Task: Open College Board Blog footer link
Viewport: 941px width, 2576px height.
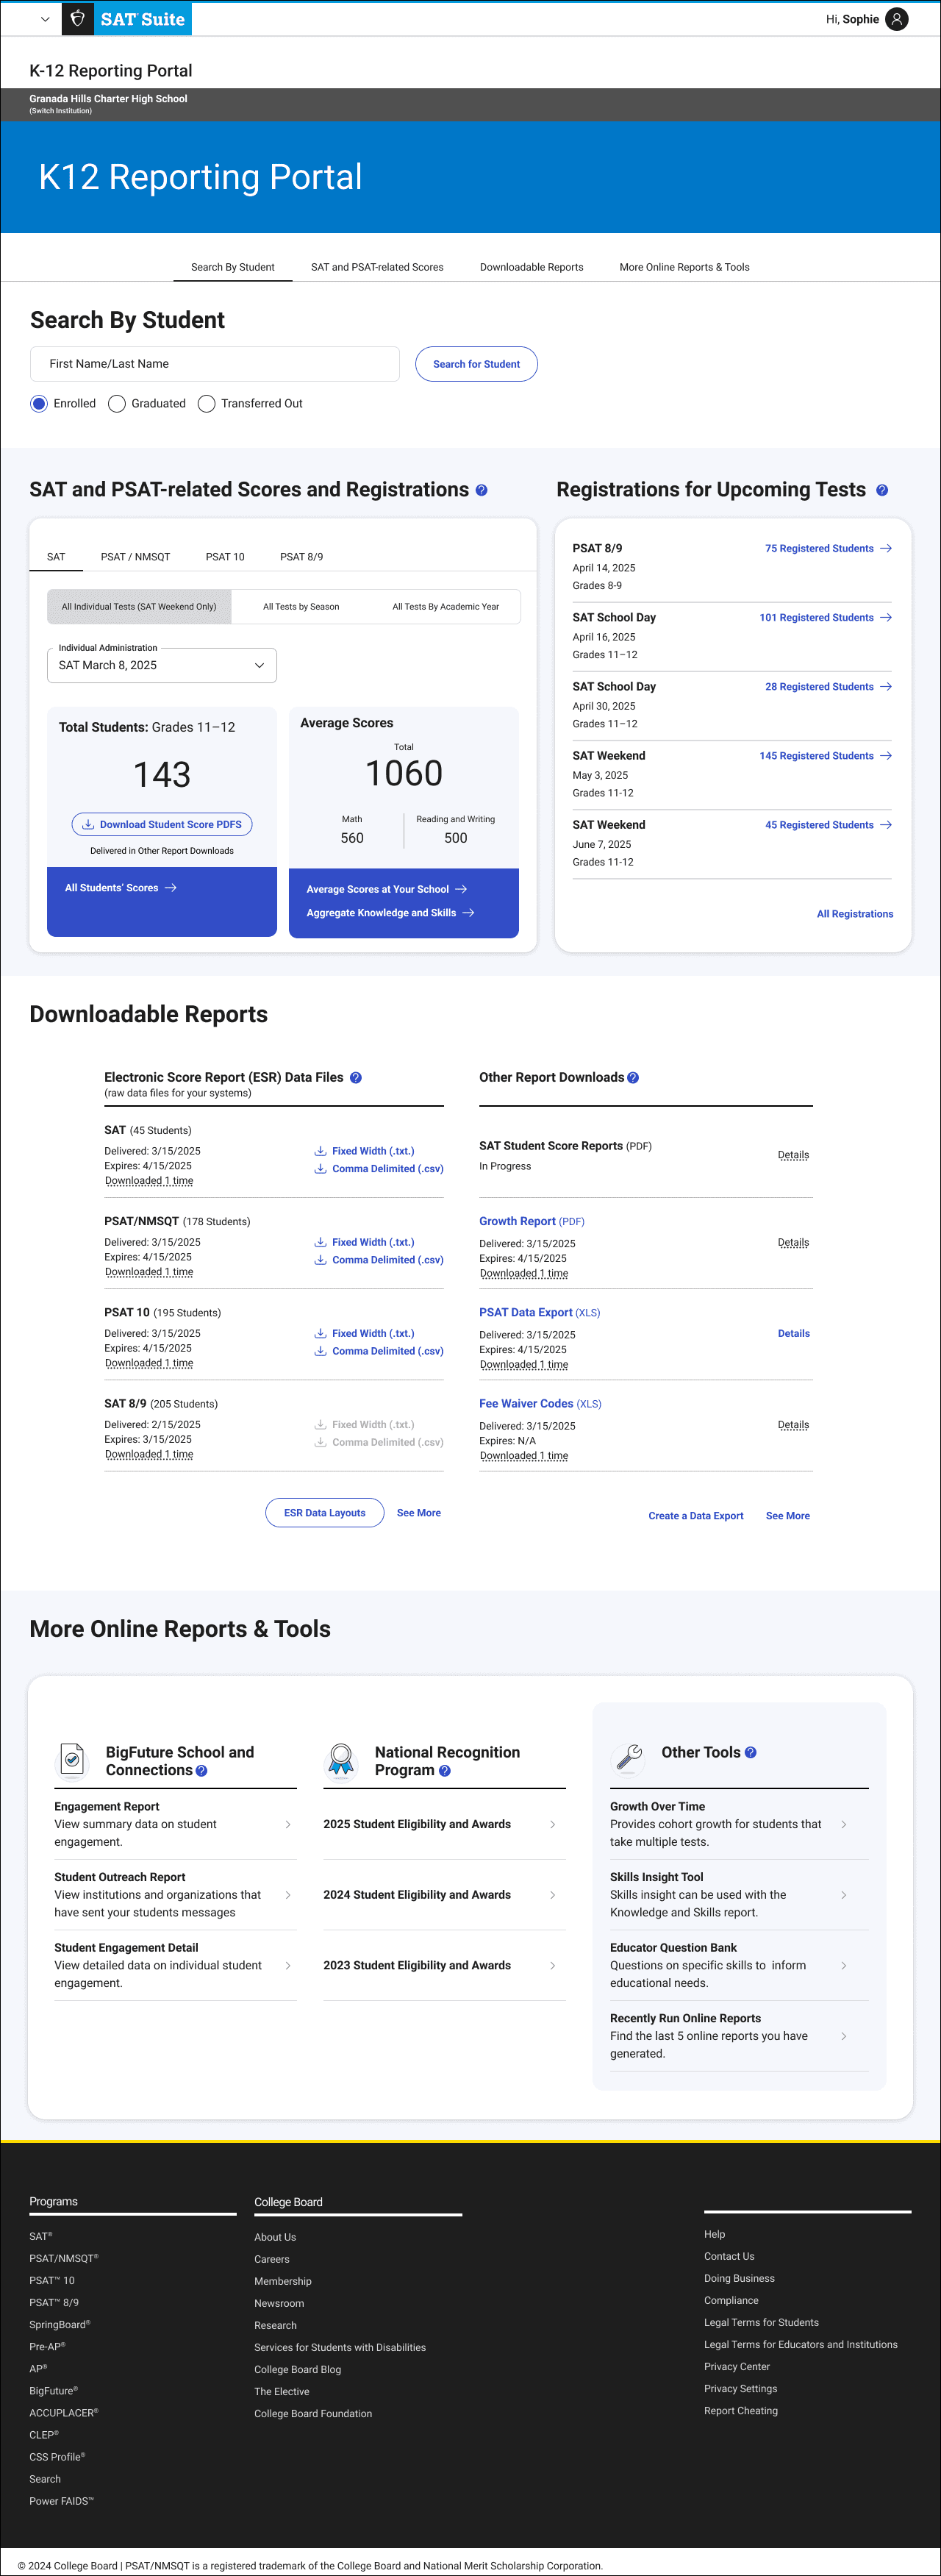Action: point(298,2370)
